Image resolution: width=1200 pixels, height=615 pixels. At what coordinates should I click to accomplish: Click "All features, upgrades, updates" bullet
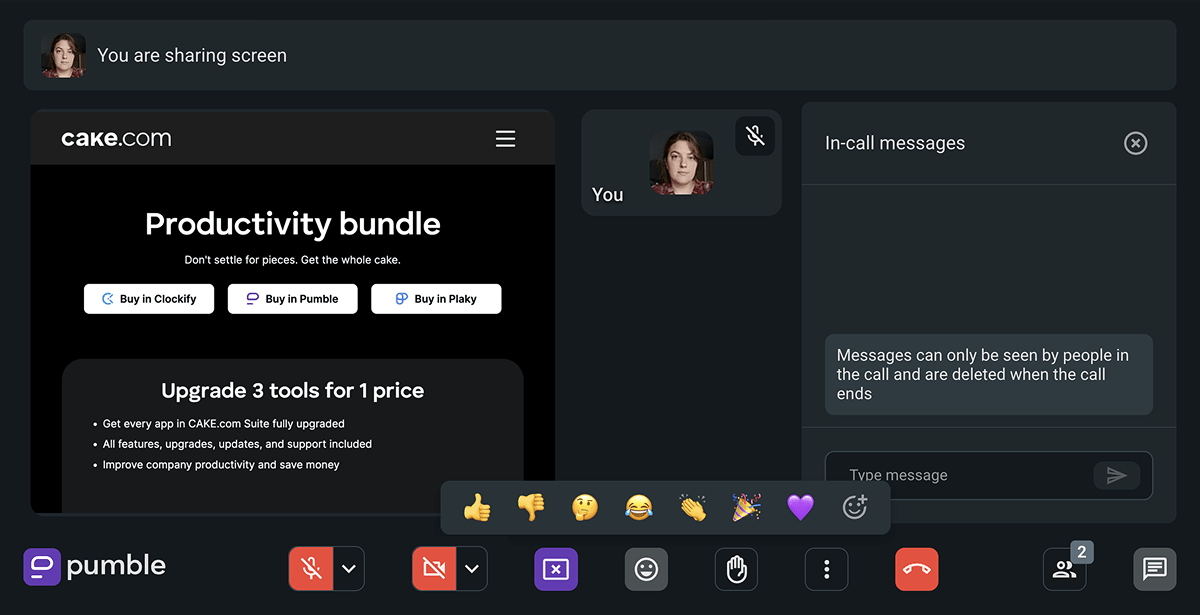tap(237, 444)
